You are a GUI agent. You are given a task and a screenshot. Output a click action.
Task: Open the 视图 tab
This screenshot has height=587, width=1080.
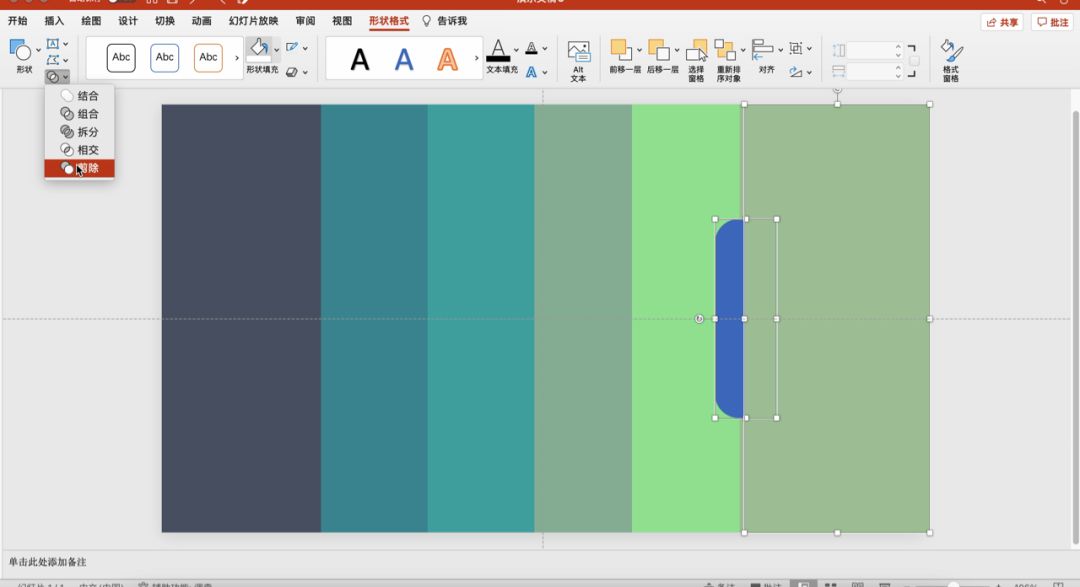click(x=342, y=21)
